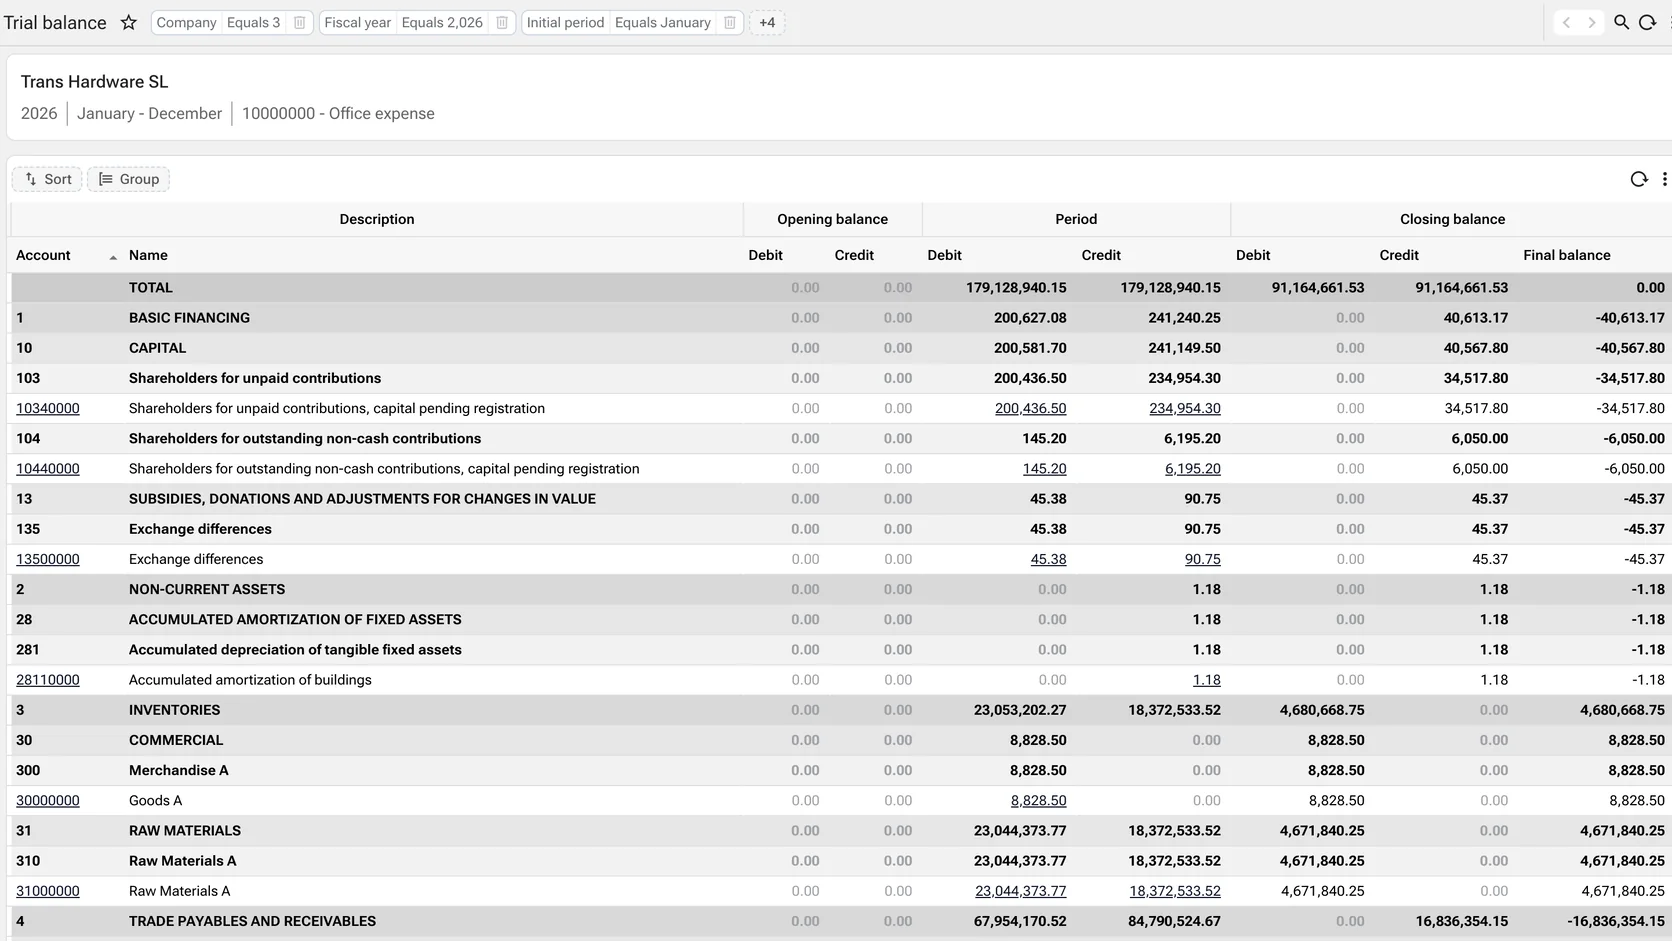This screenshot has height=941, width=1672.
Task: Open account 10440000 link
Action: pyautogui.click(x=48, y=468)
